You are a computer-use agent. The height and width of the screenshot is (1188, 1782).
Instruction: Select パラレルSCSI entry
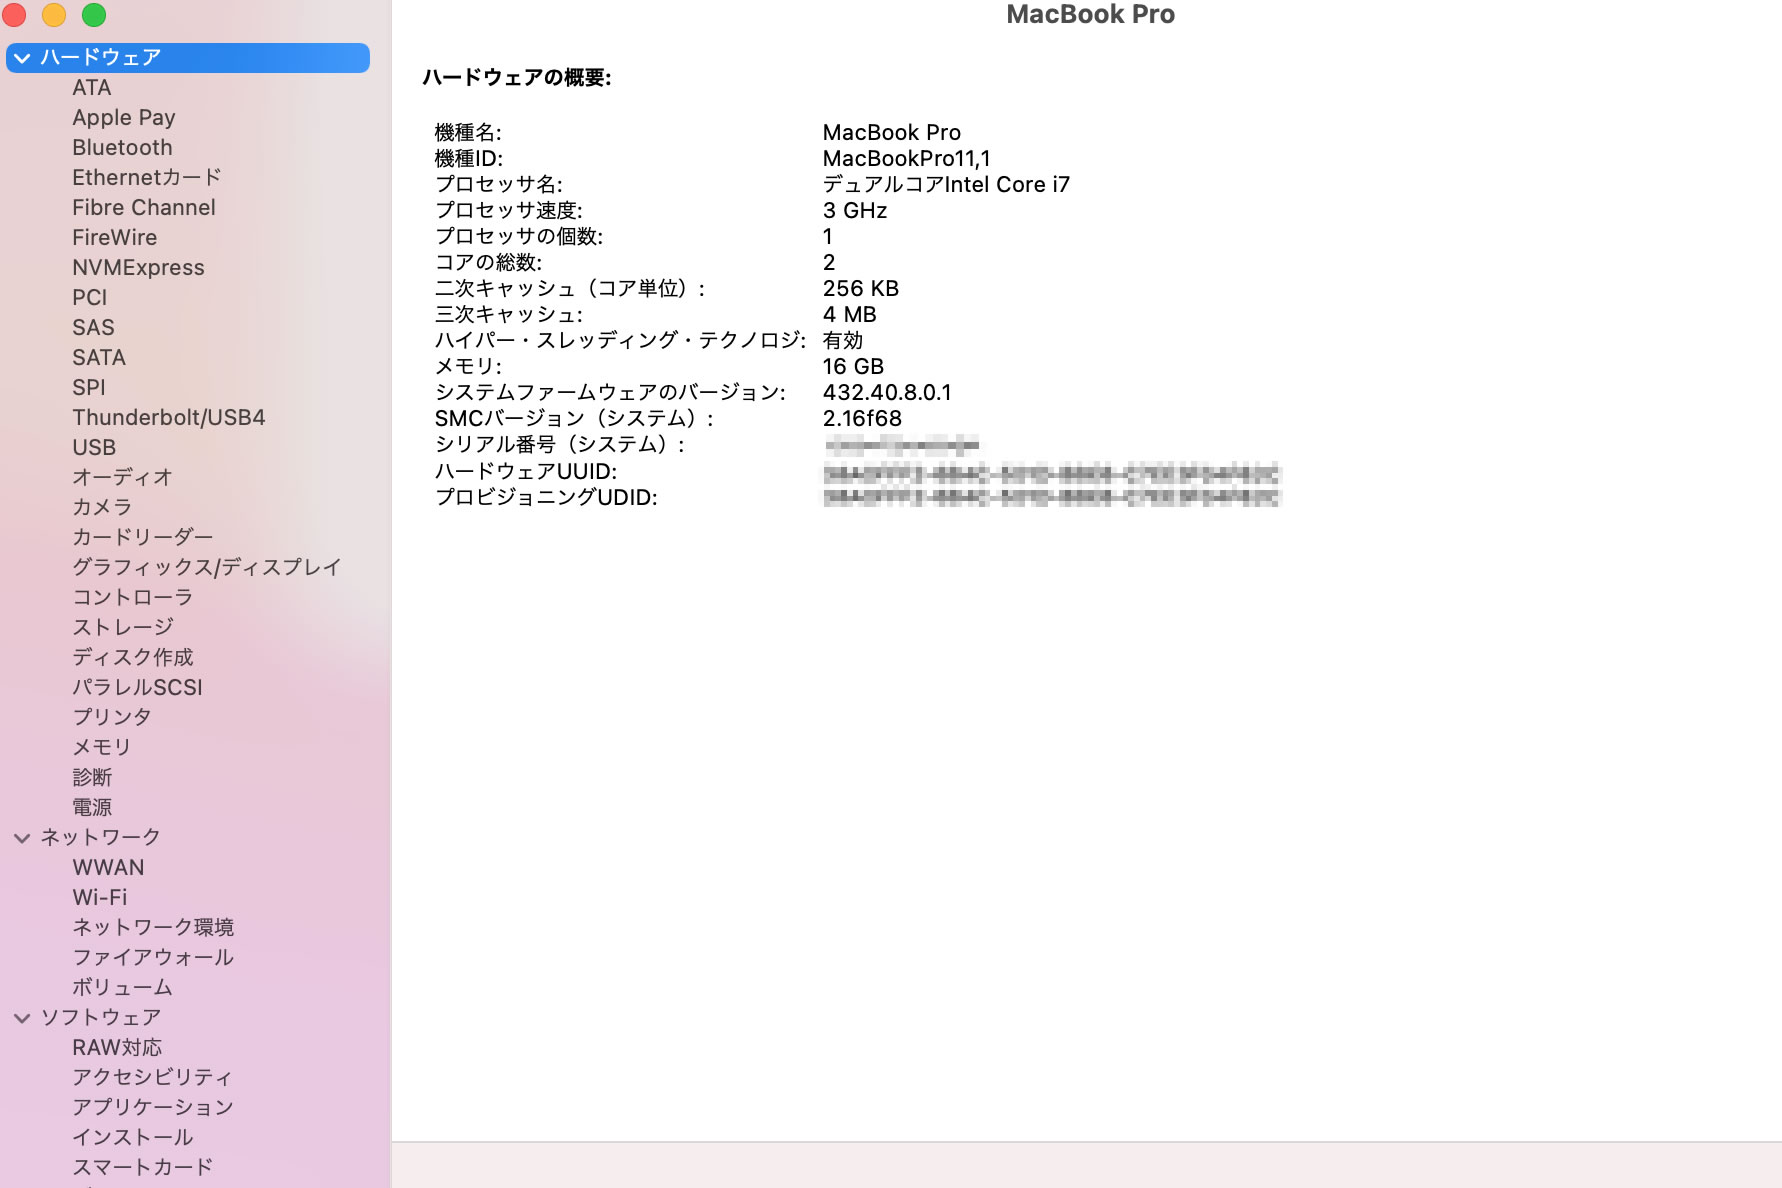click(x=138, y=688)
